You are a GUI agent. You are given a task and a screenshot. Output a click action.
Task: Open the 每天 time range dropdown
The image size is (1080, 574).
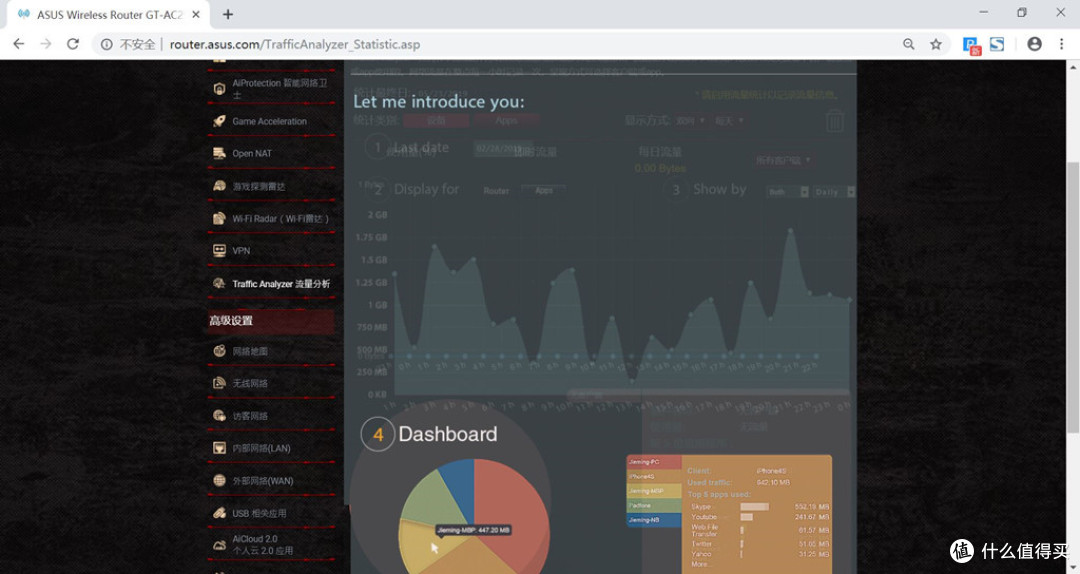point(729,121)
